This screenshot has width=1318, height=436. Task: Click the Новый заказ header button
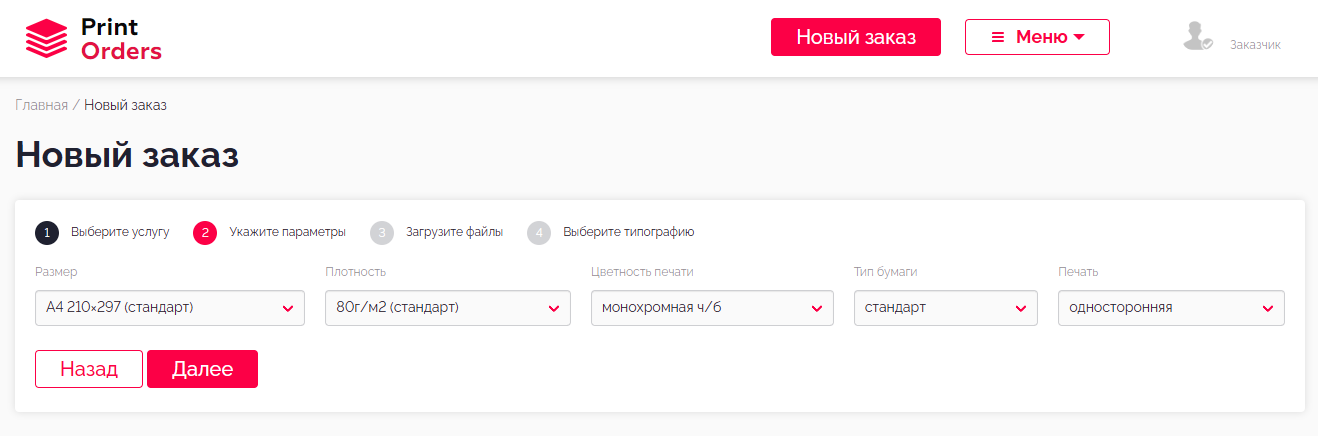click(x=855, y=37)
